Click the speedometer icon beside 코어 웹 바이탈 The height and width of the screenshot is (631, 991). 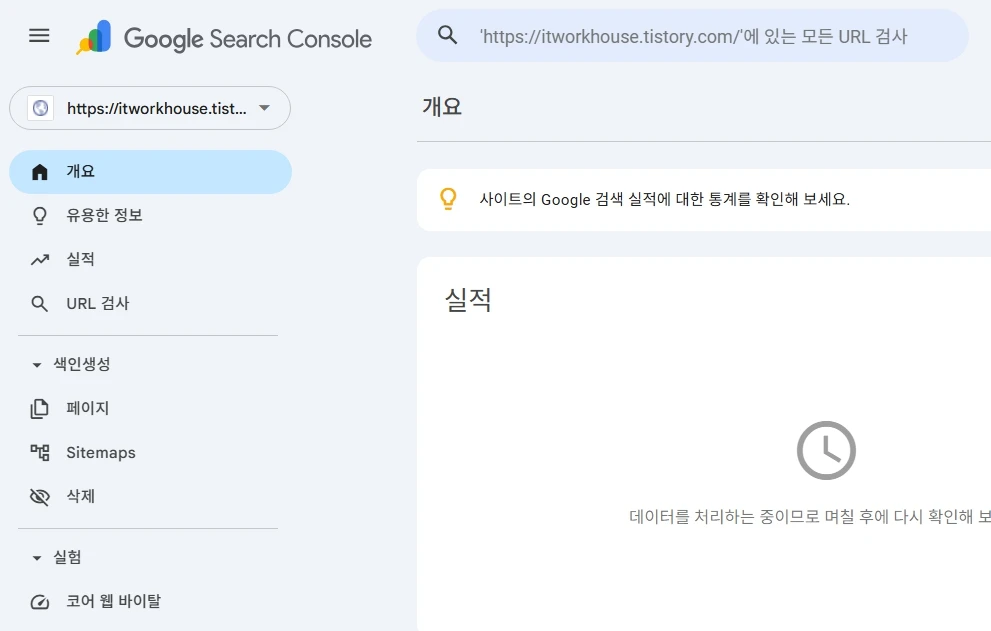click(x=40, y=602)
